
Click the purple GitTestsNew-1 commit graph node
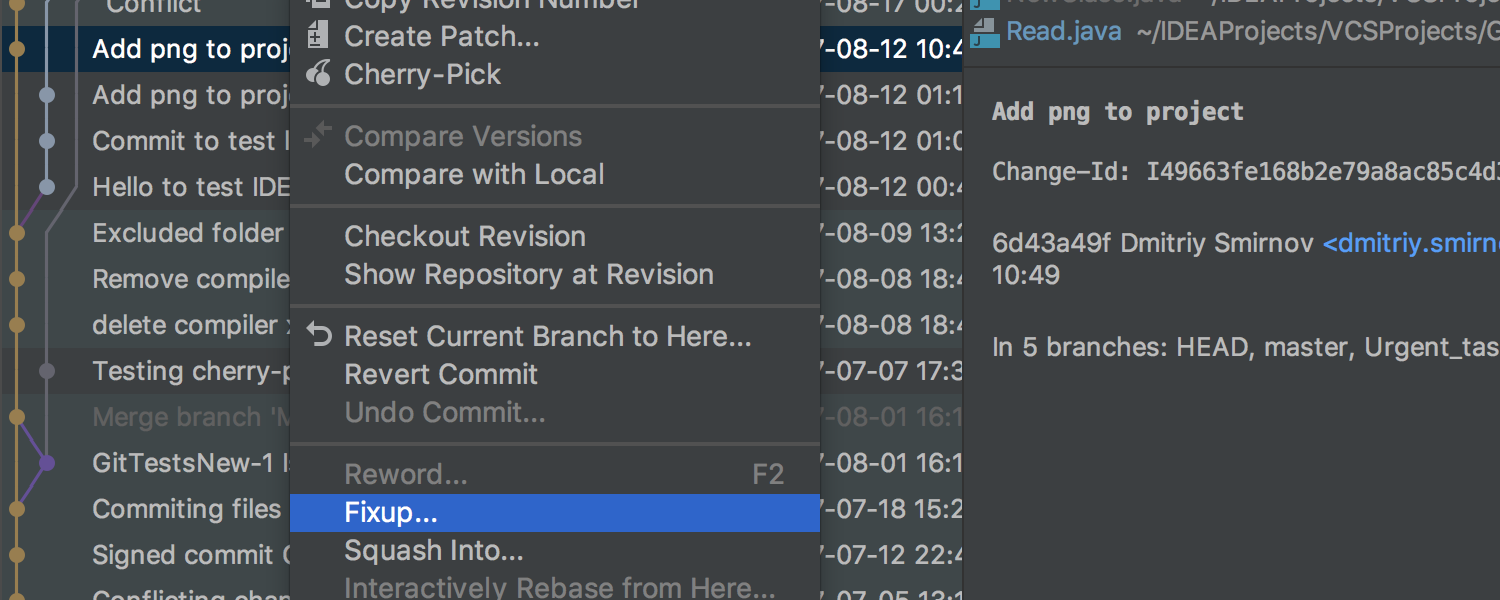[x=46, y=463]
